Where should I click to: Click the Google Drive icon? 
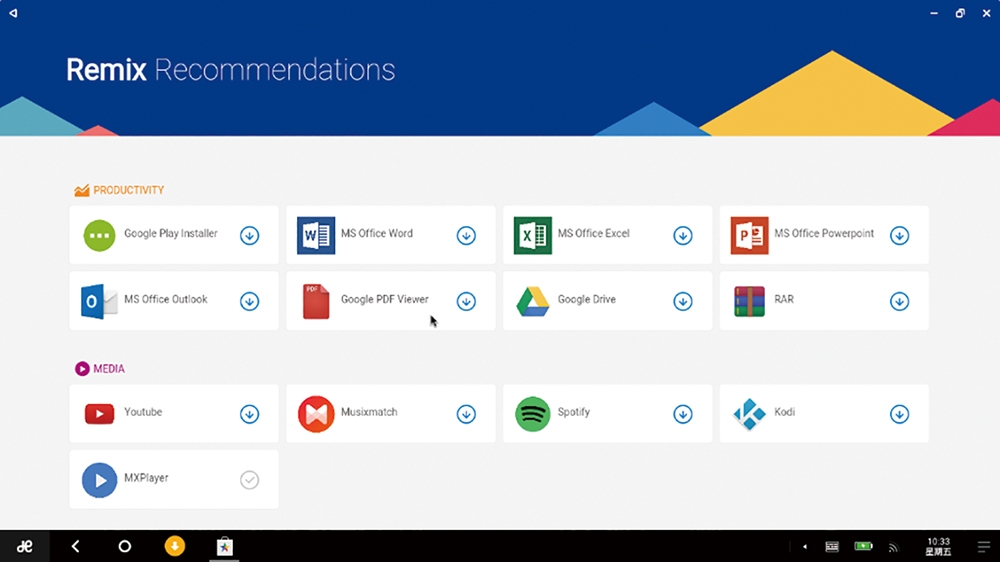point(533,301)
